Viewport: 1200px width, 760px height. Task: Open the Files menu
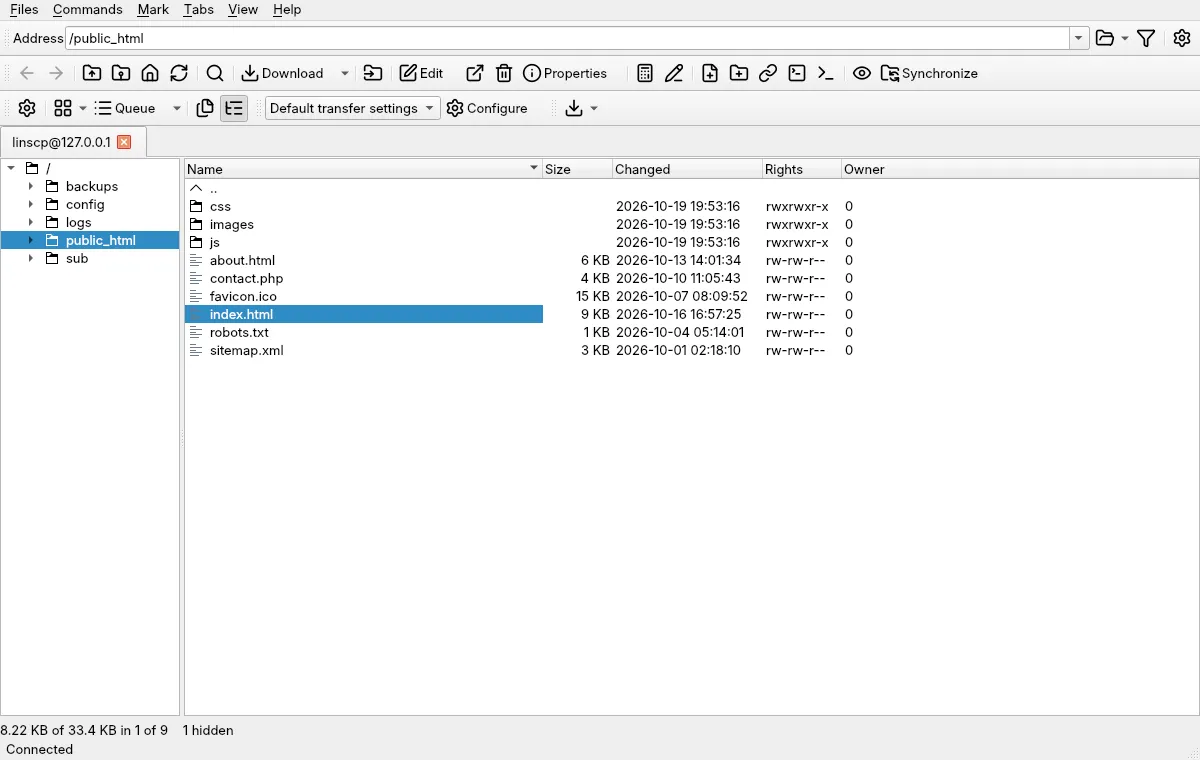click(x=24, y=9)
